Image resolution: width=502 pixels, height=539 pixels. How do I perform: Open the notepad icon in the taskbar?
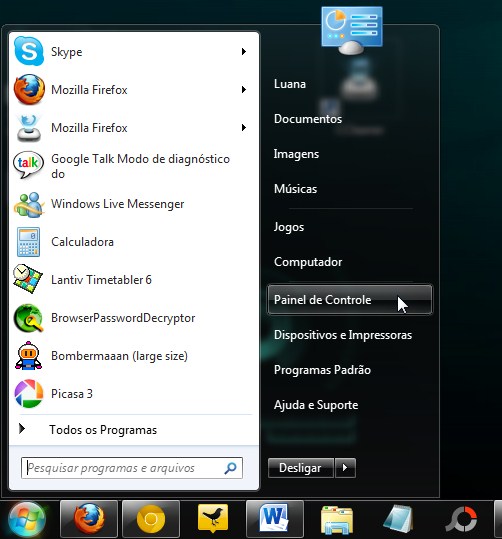click(399, 519)
